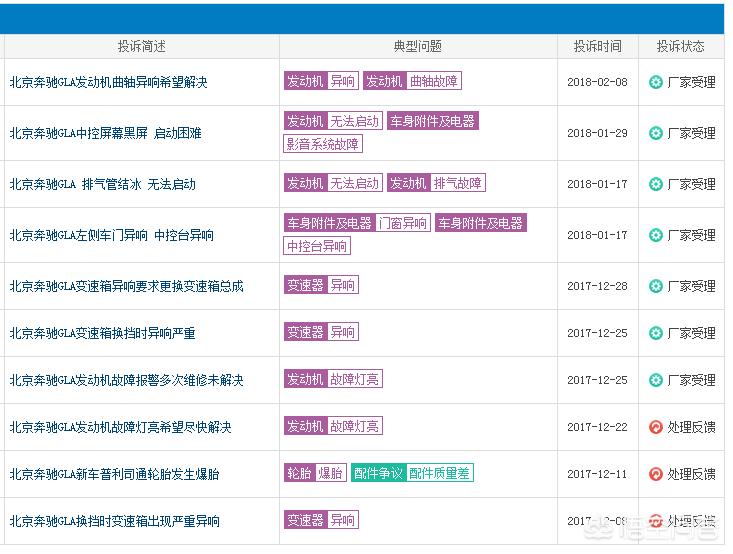The height and width of the screenshot is (554, 733).
Task: Click status icon for 2018-01-29 complaint
Action: (655, 133)
